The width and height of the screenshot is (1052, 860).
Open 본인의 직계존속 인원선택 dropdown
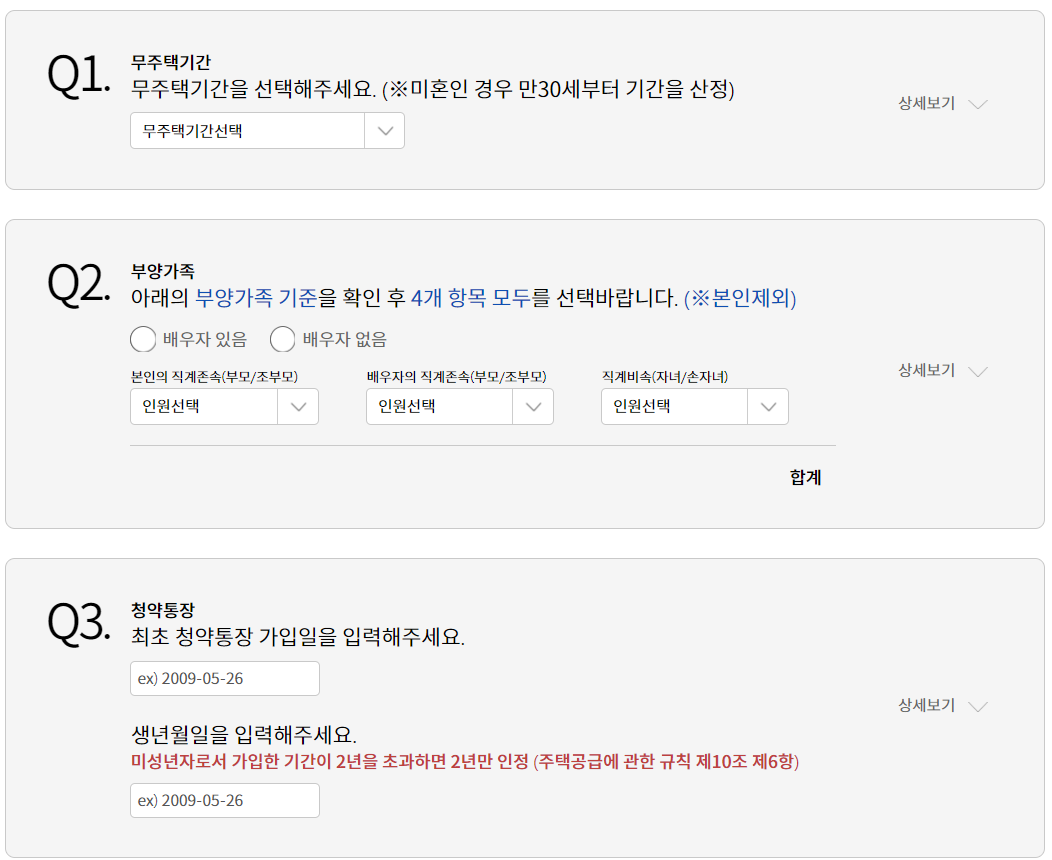click(x=224, y=407)
